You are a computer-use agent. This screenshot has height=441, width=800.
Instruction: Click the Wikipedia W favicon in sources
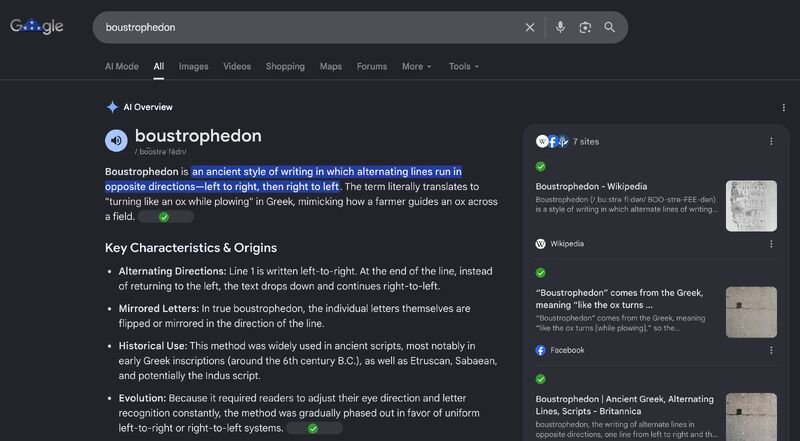[x=541, y=244]
